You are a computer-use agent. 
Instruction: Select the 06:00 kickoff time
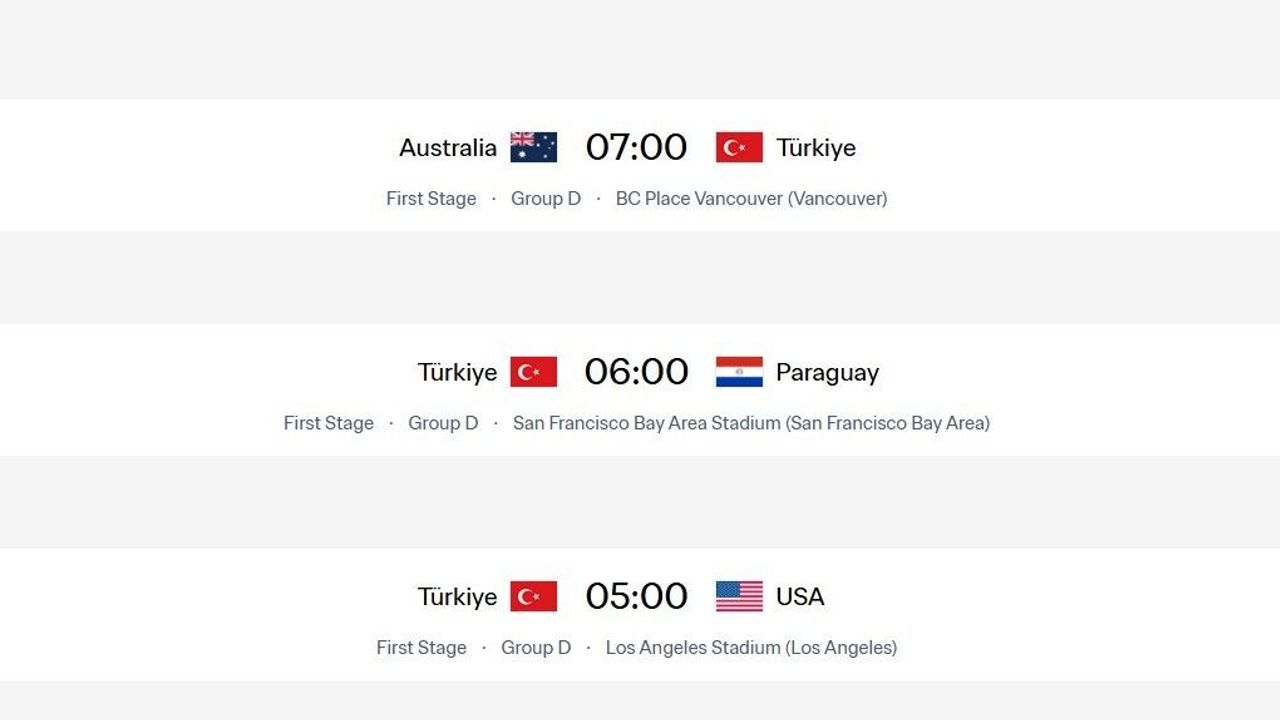click(636, 372)
